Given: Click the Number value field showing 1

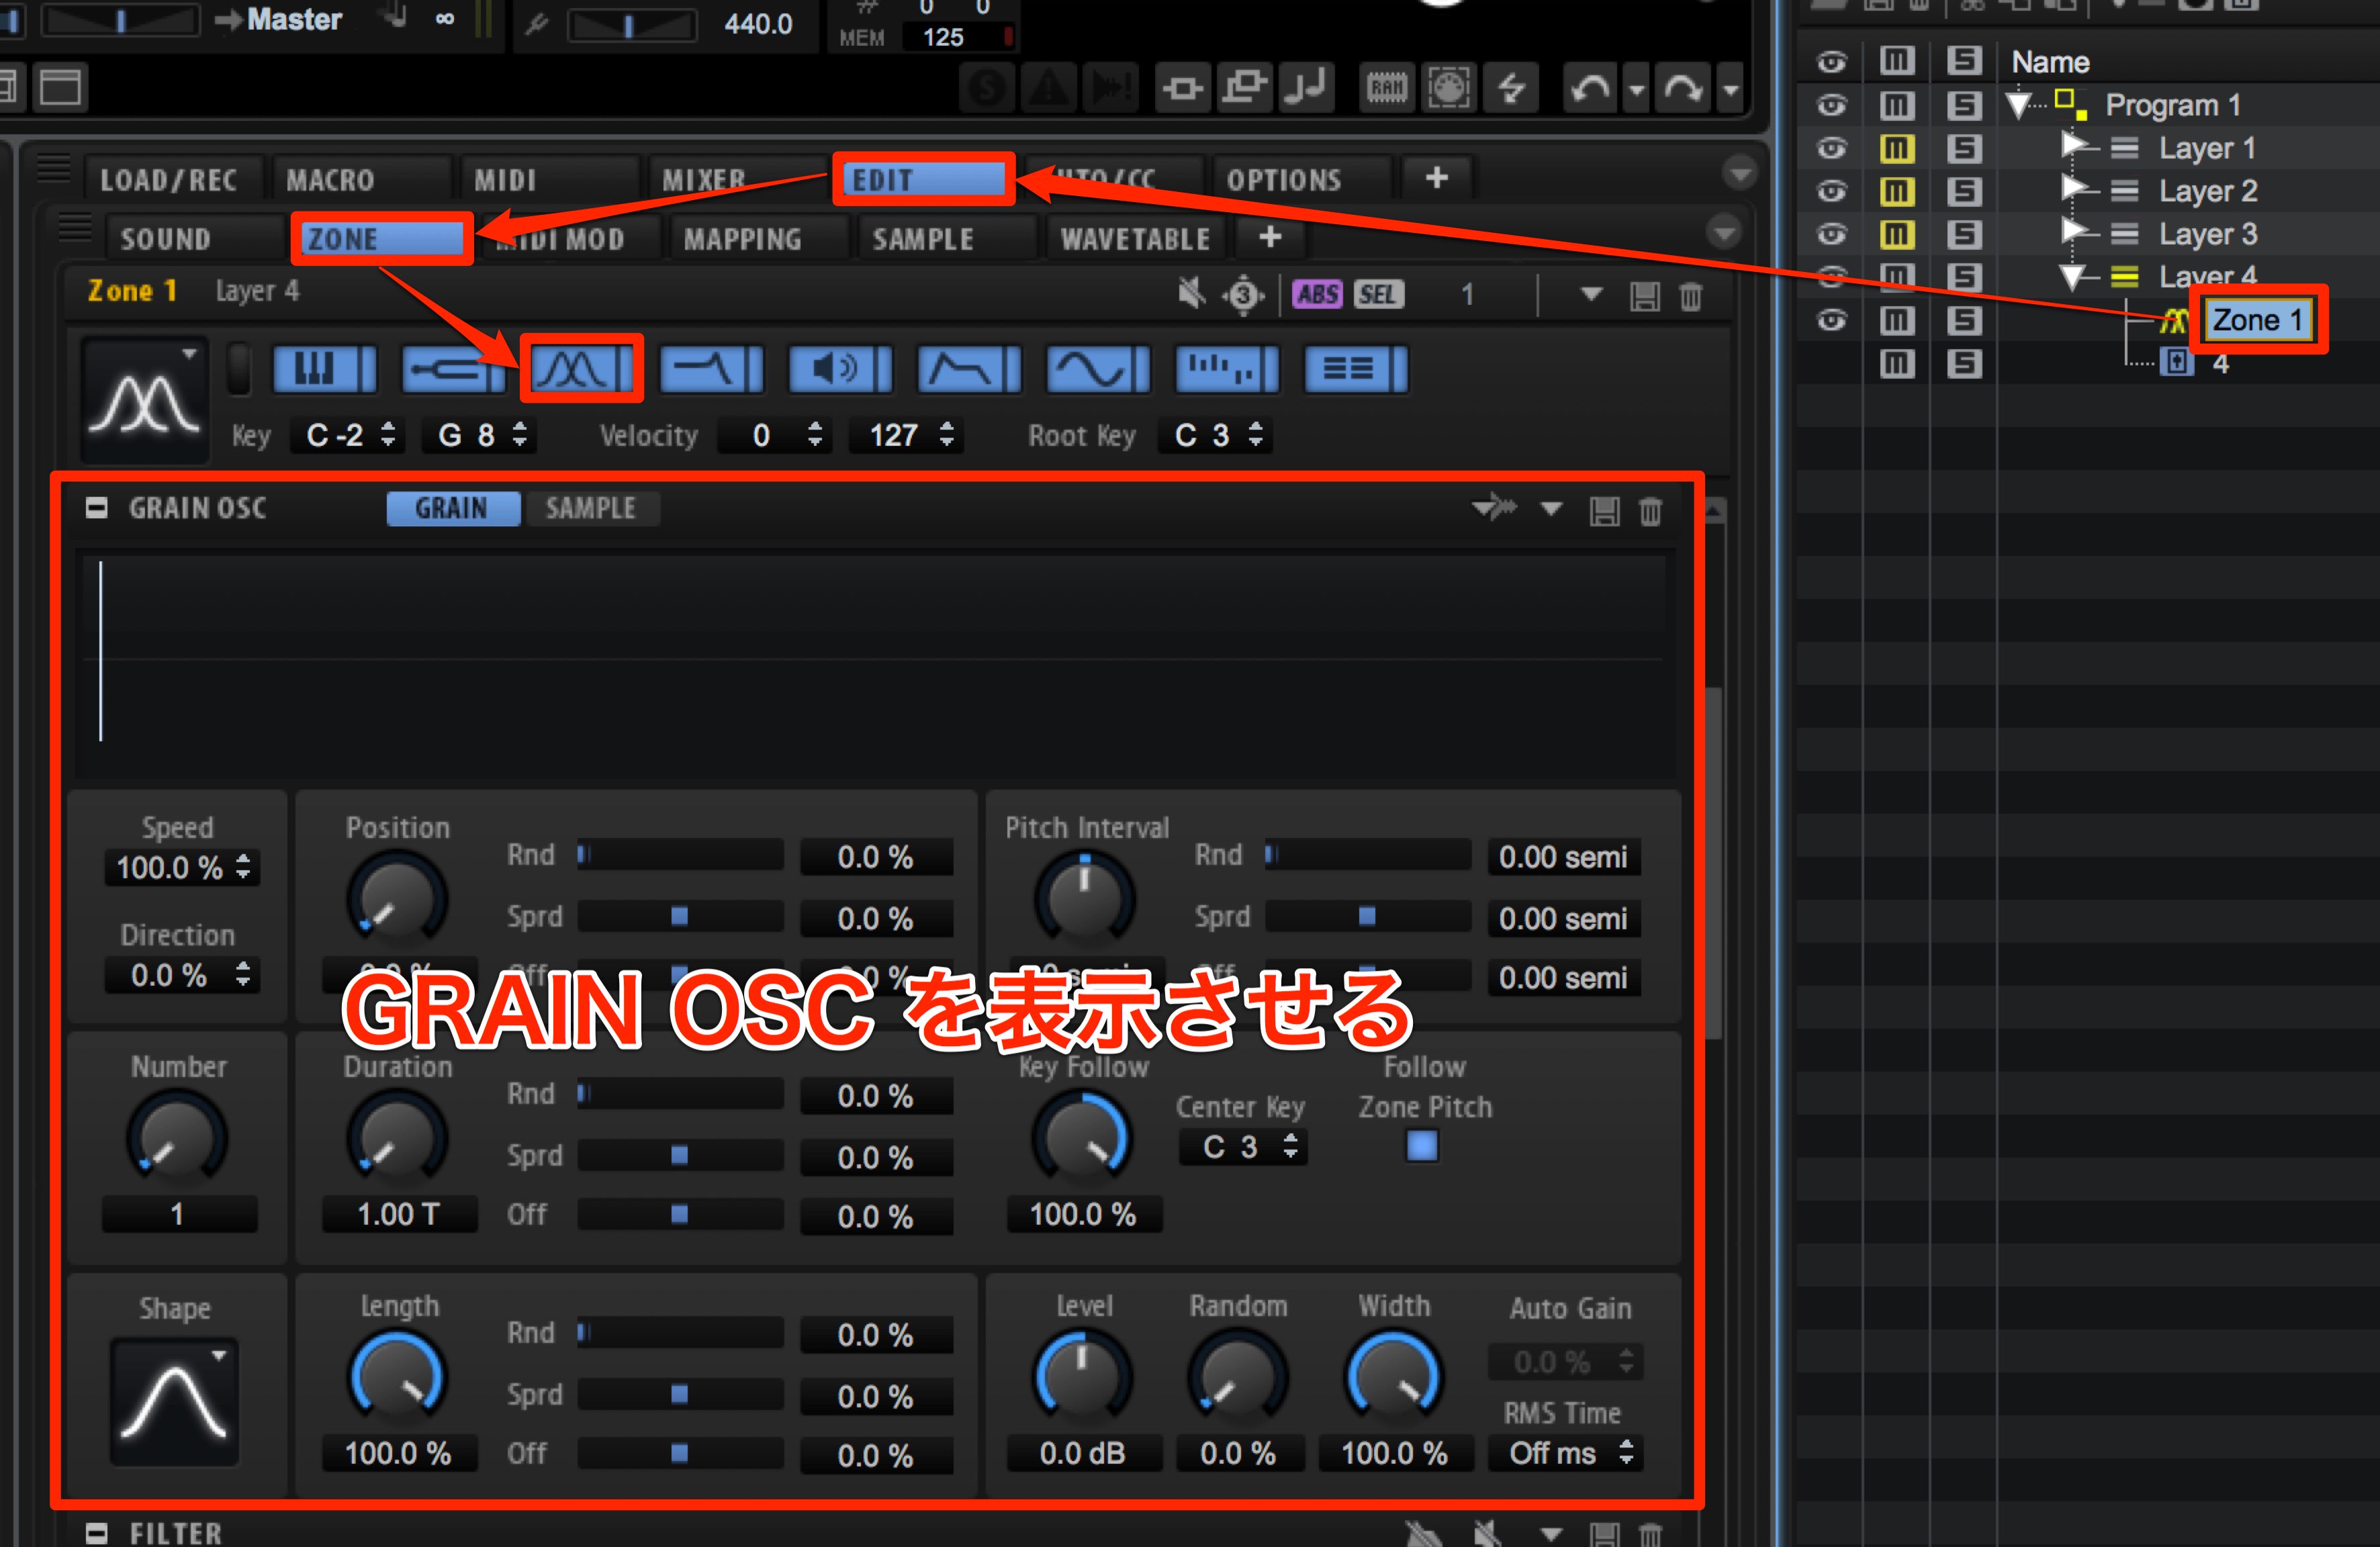Looking at the screenshot, I should (x=179, y=1214).
